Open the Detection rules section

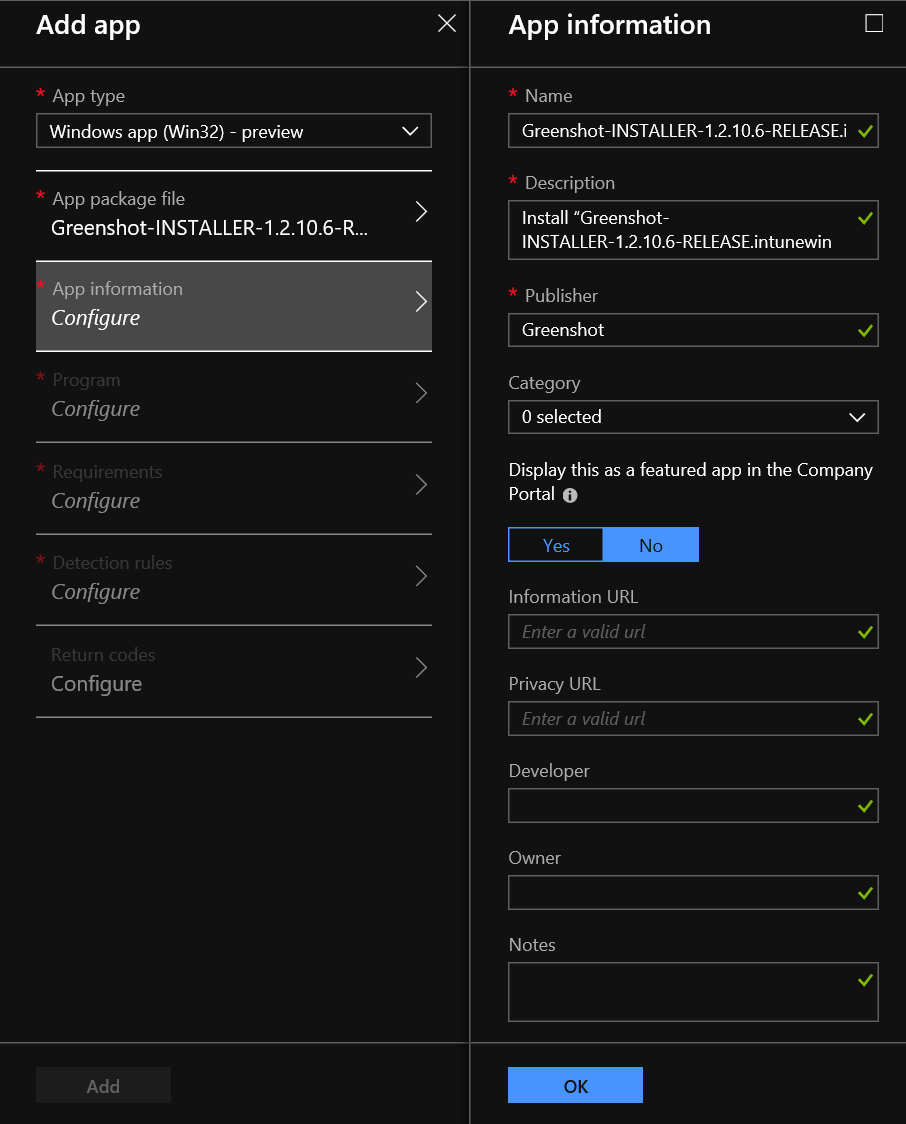234,580
